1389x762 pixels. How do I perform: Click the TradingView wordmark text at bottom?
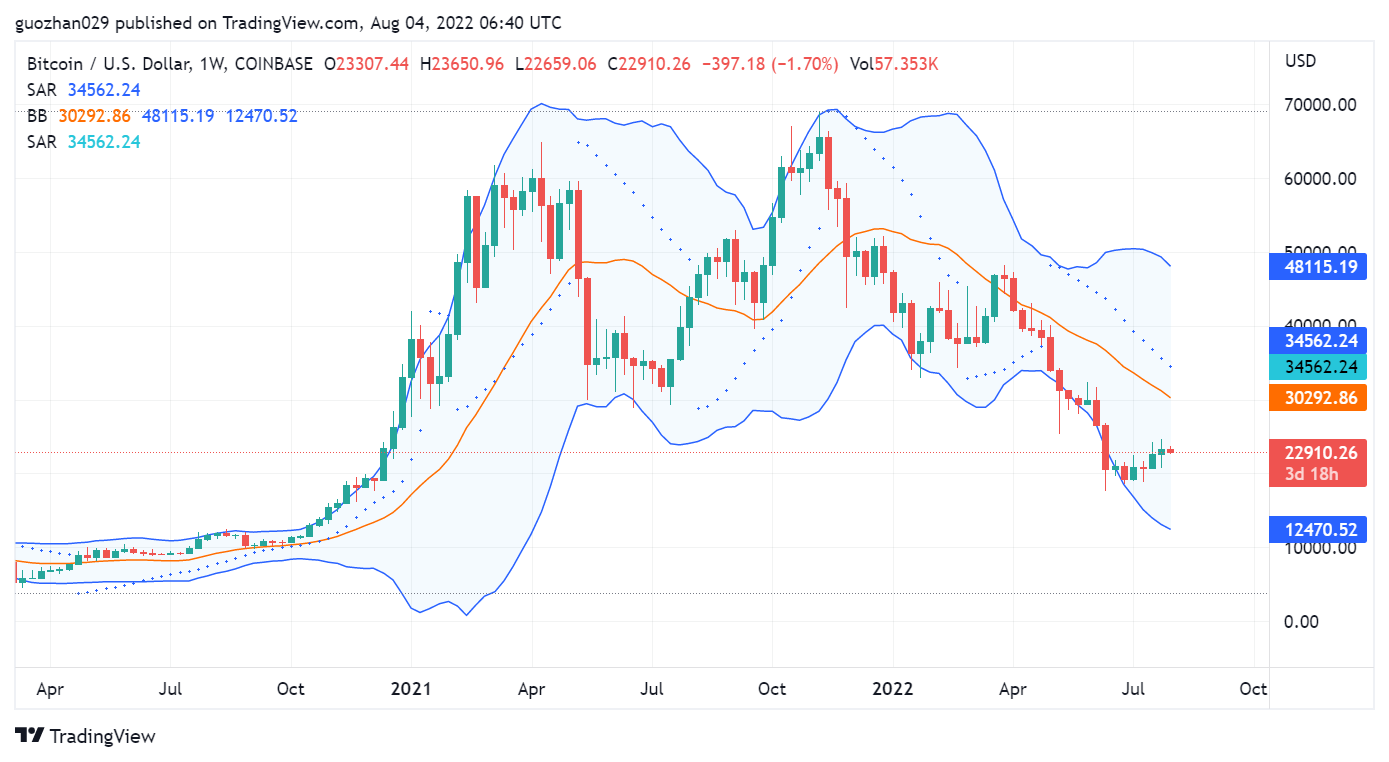103,737
